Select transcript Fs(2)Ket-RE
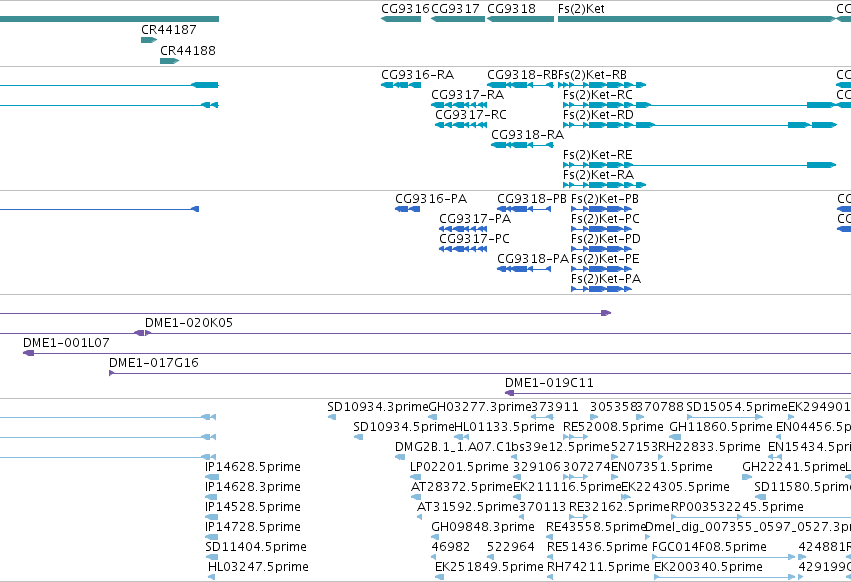851x582 pixels. (700, 165)
